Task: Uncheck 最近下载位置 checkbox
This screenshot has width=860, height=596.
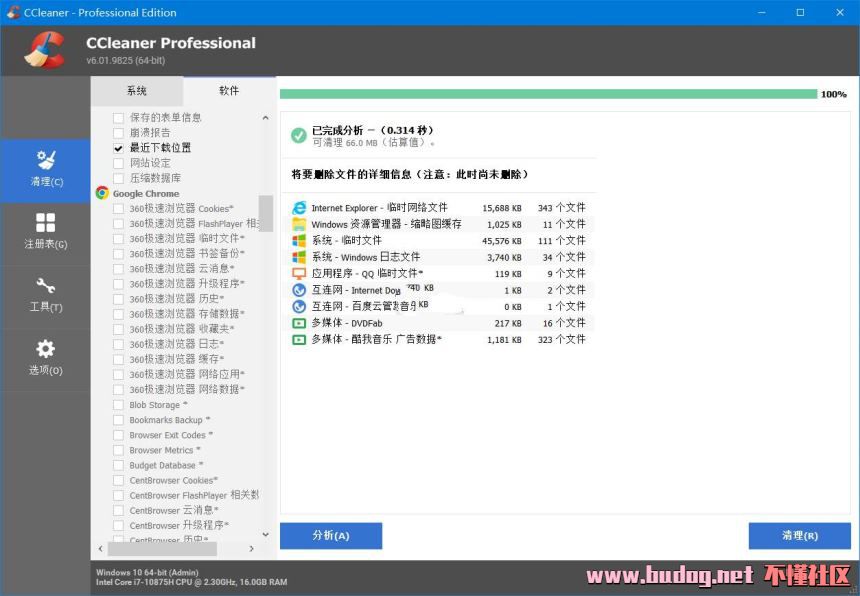Action: tap(118, 148)
